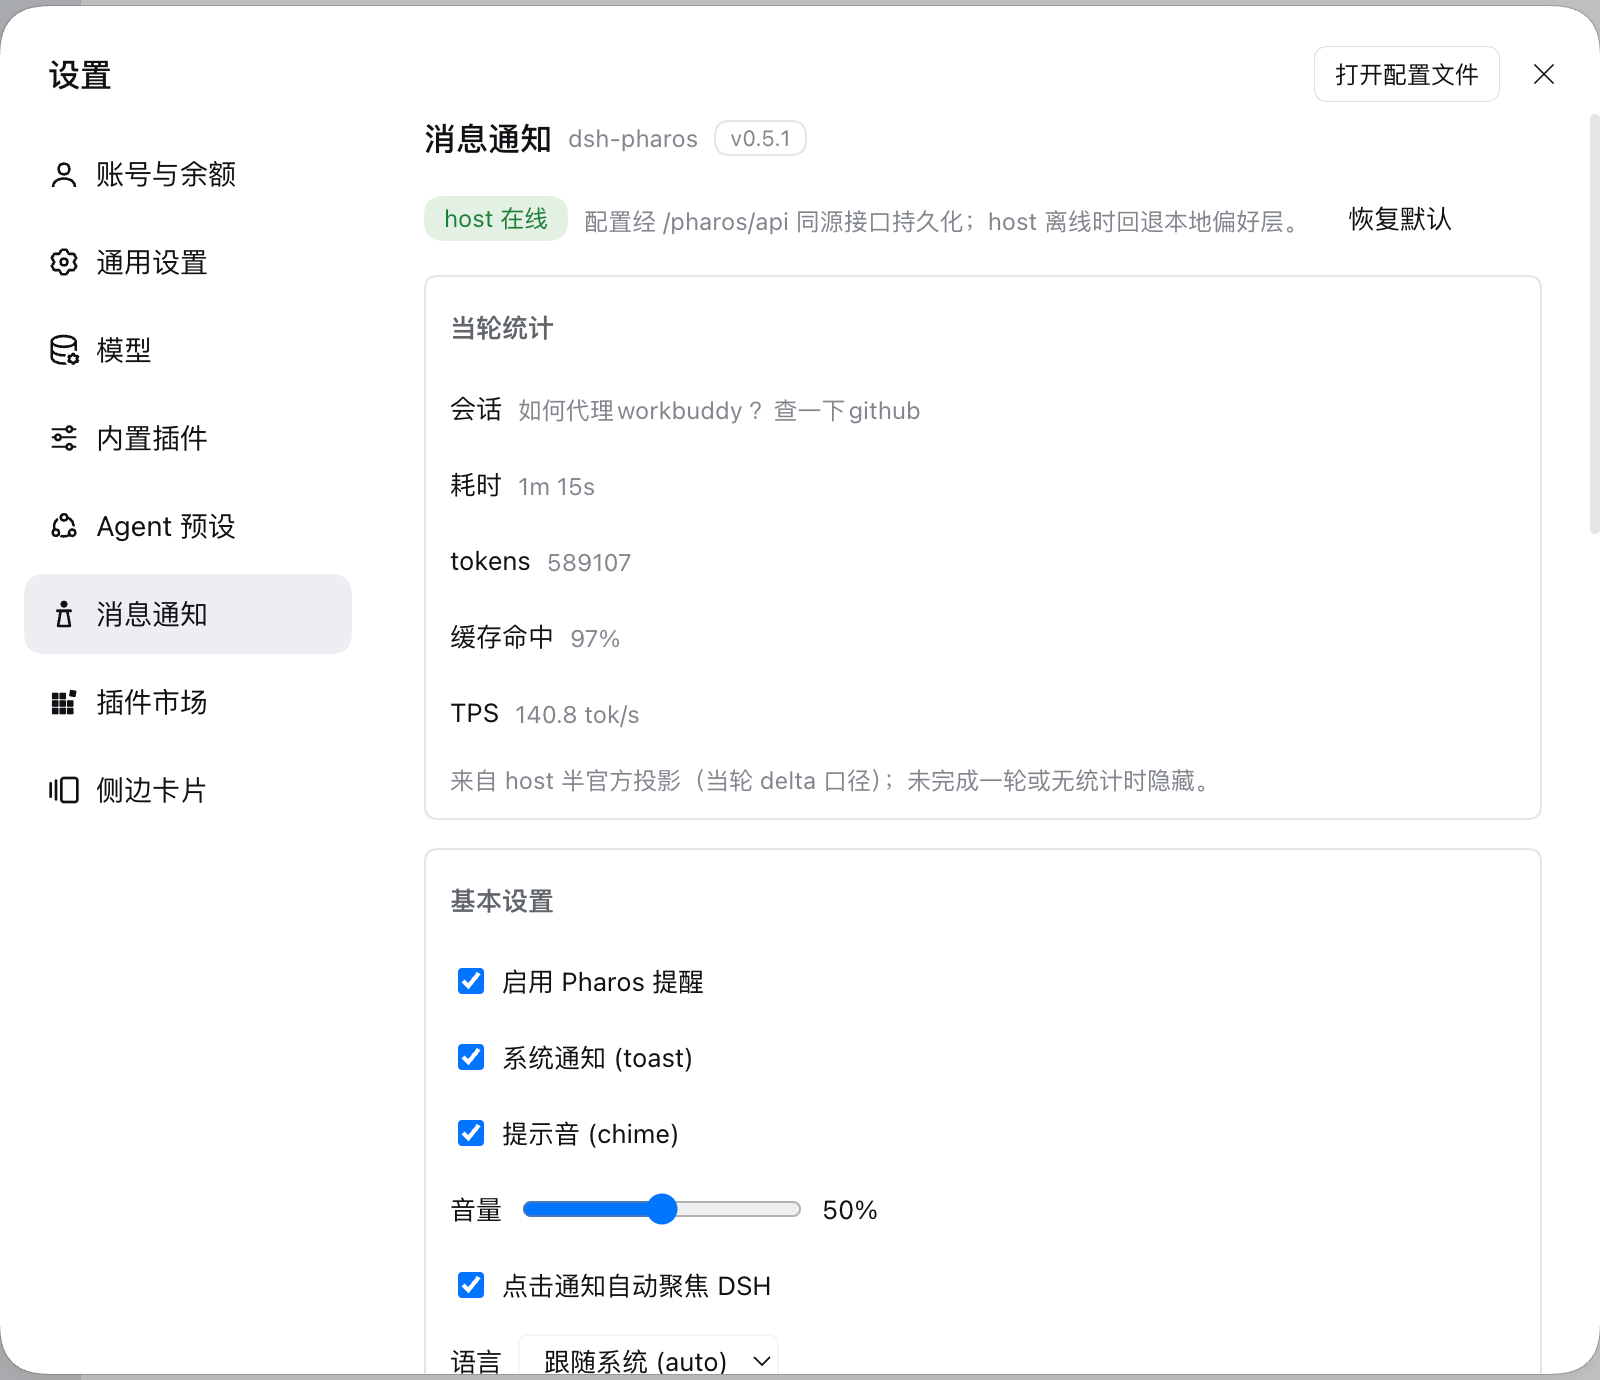The height and width of the screenshot is (1380, 1600).
Task: Click the 耗时 value 1m 15s
Action: (556, 487)
